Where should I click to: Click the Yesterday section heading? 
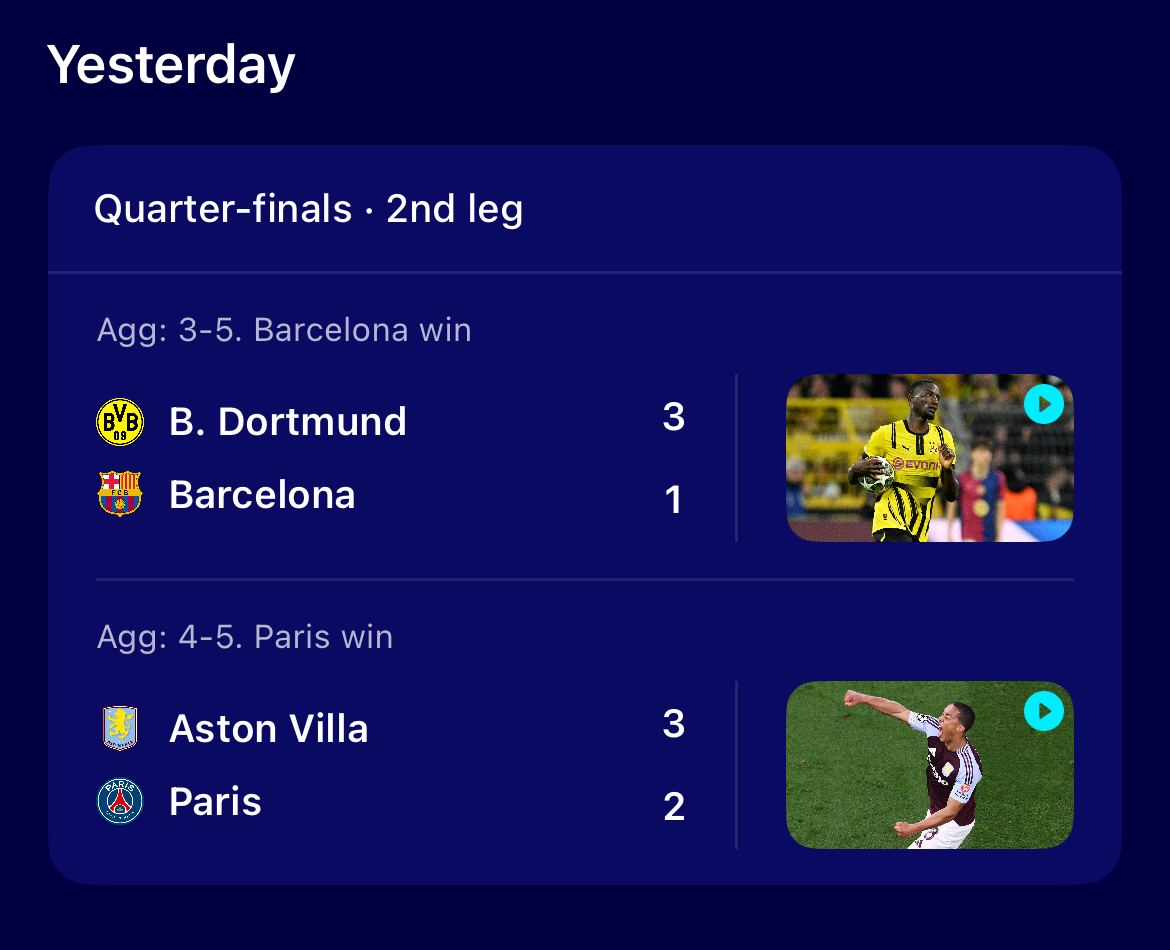coord(172,66)
